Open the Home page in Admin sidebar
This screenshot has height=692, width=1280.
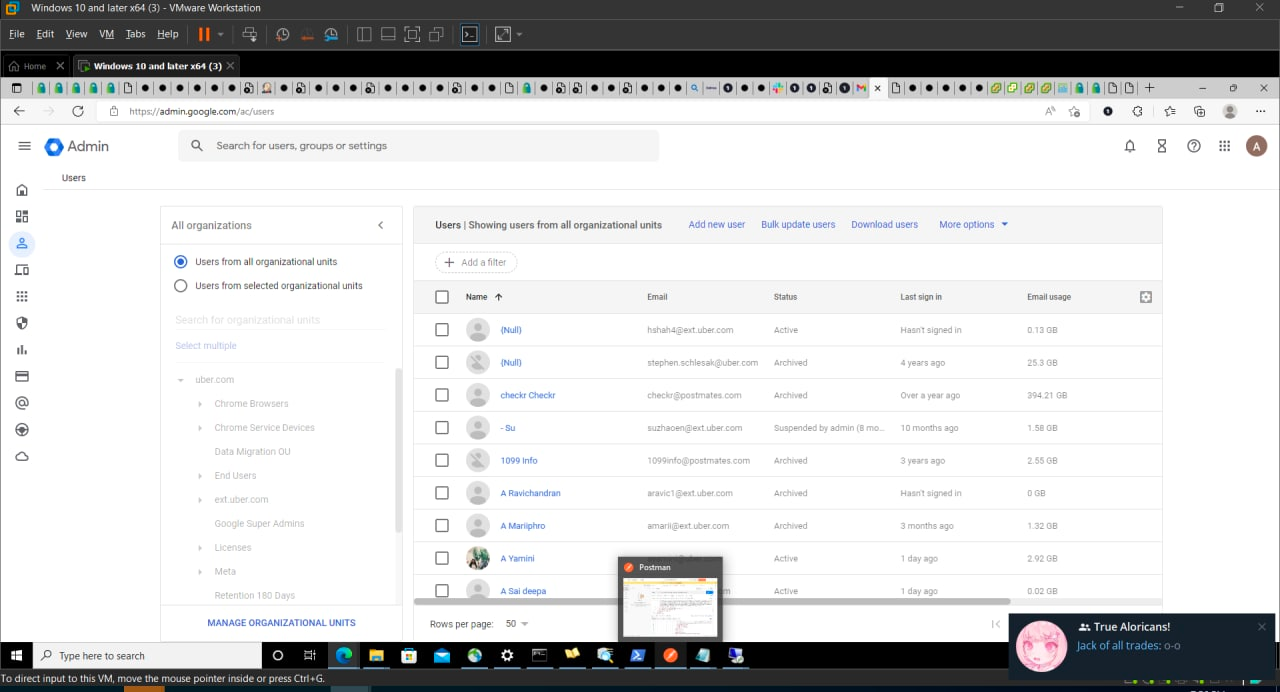pyautogui.click(x=22, y=189)
